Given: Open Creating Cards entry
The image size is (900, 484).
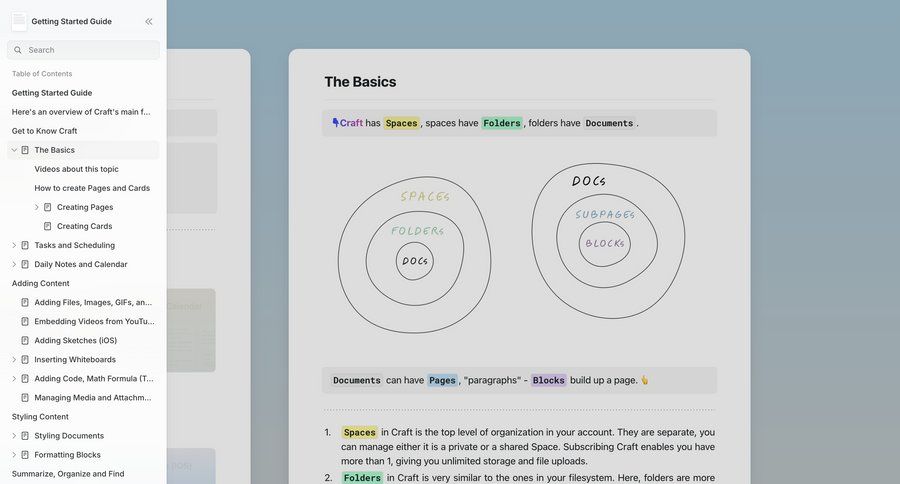Looking at the screenshot, I should (x=84, y=226).
